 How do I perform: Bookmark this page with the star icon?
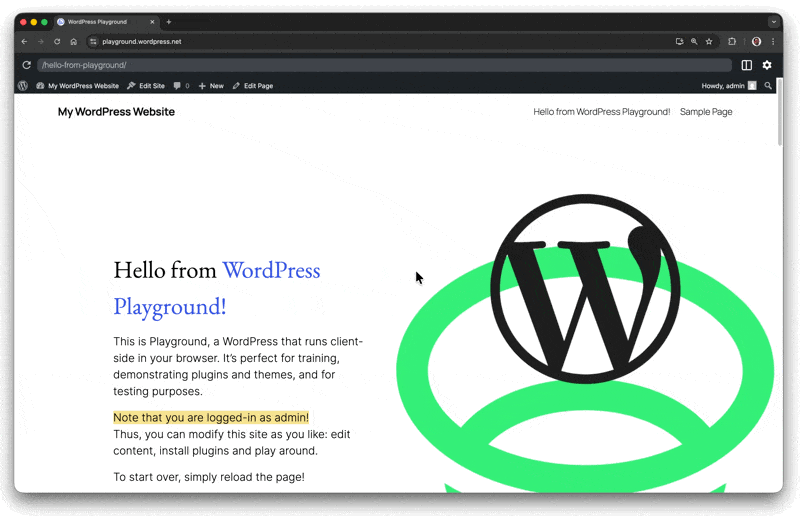[x=709, y=42]
